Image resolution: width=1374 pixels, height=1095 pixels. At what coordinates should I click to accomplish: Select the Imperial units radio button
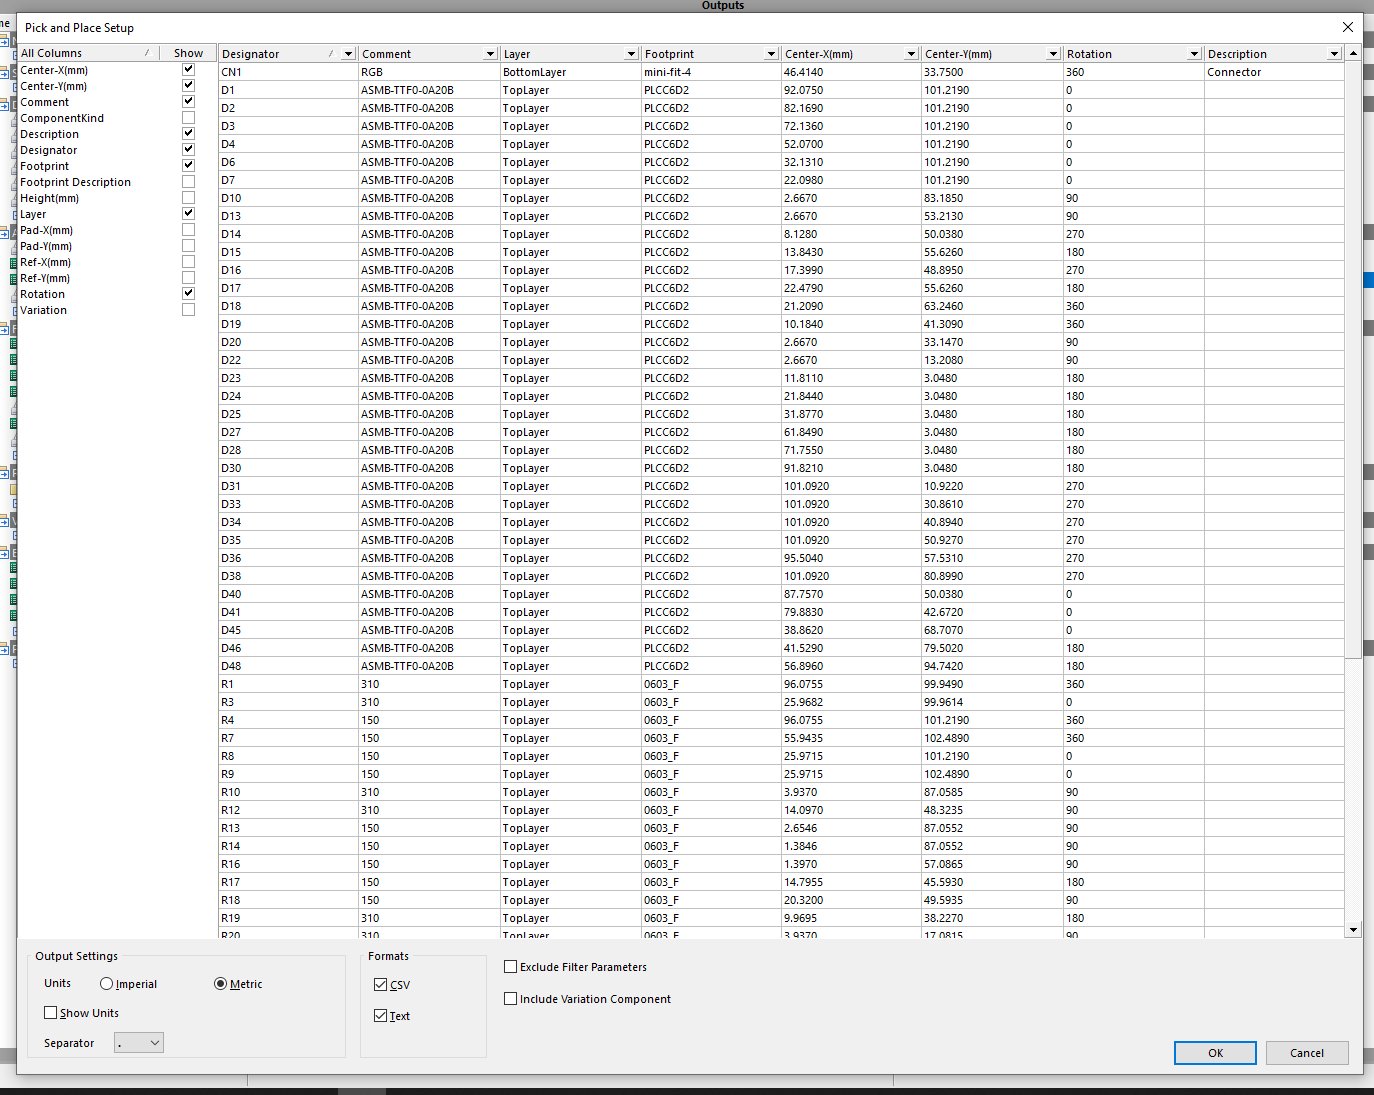point(106,984)
